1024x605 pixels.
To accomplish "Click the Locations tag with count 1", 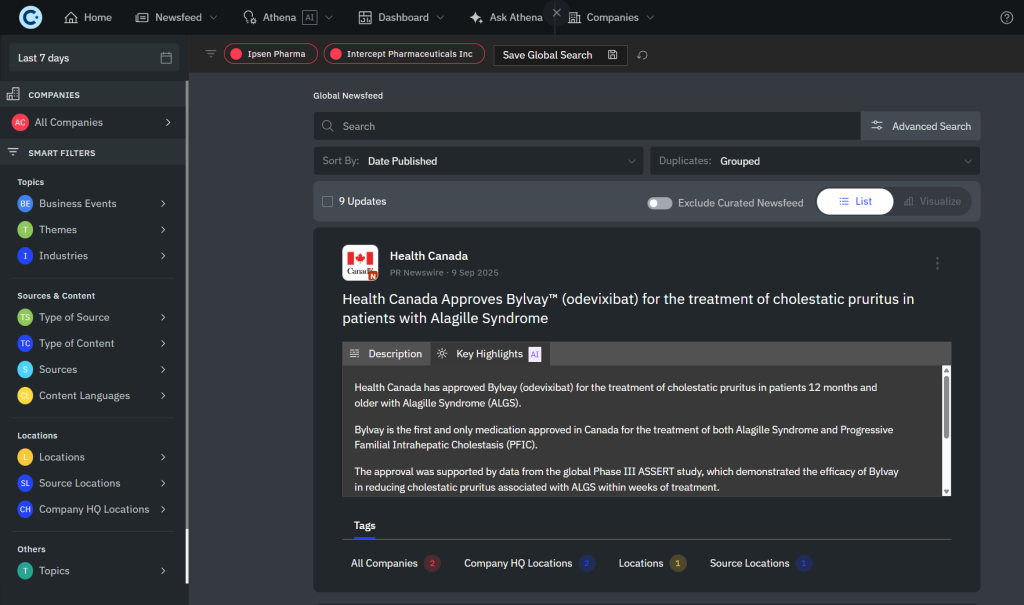I will pyautogui.click(x=652, y=563).
